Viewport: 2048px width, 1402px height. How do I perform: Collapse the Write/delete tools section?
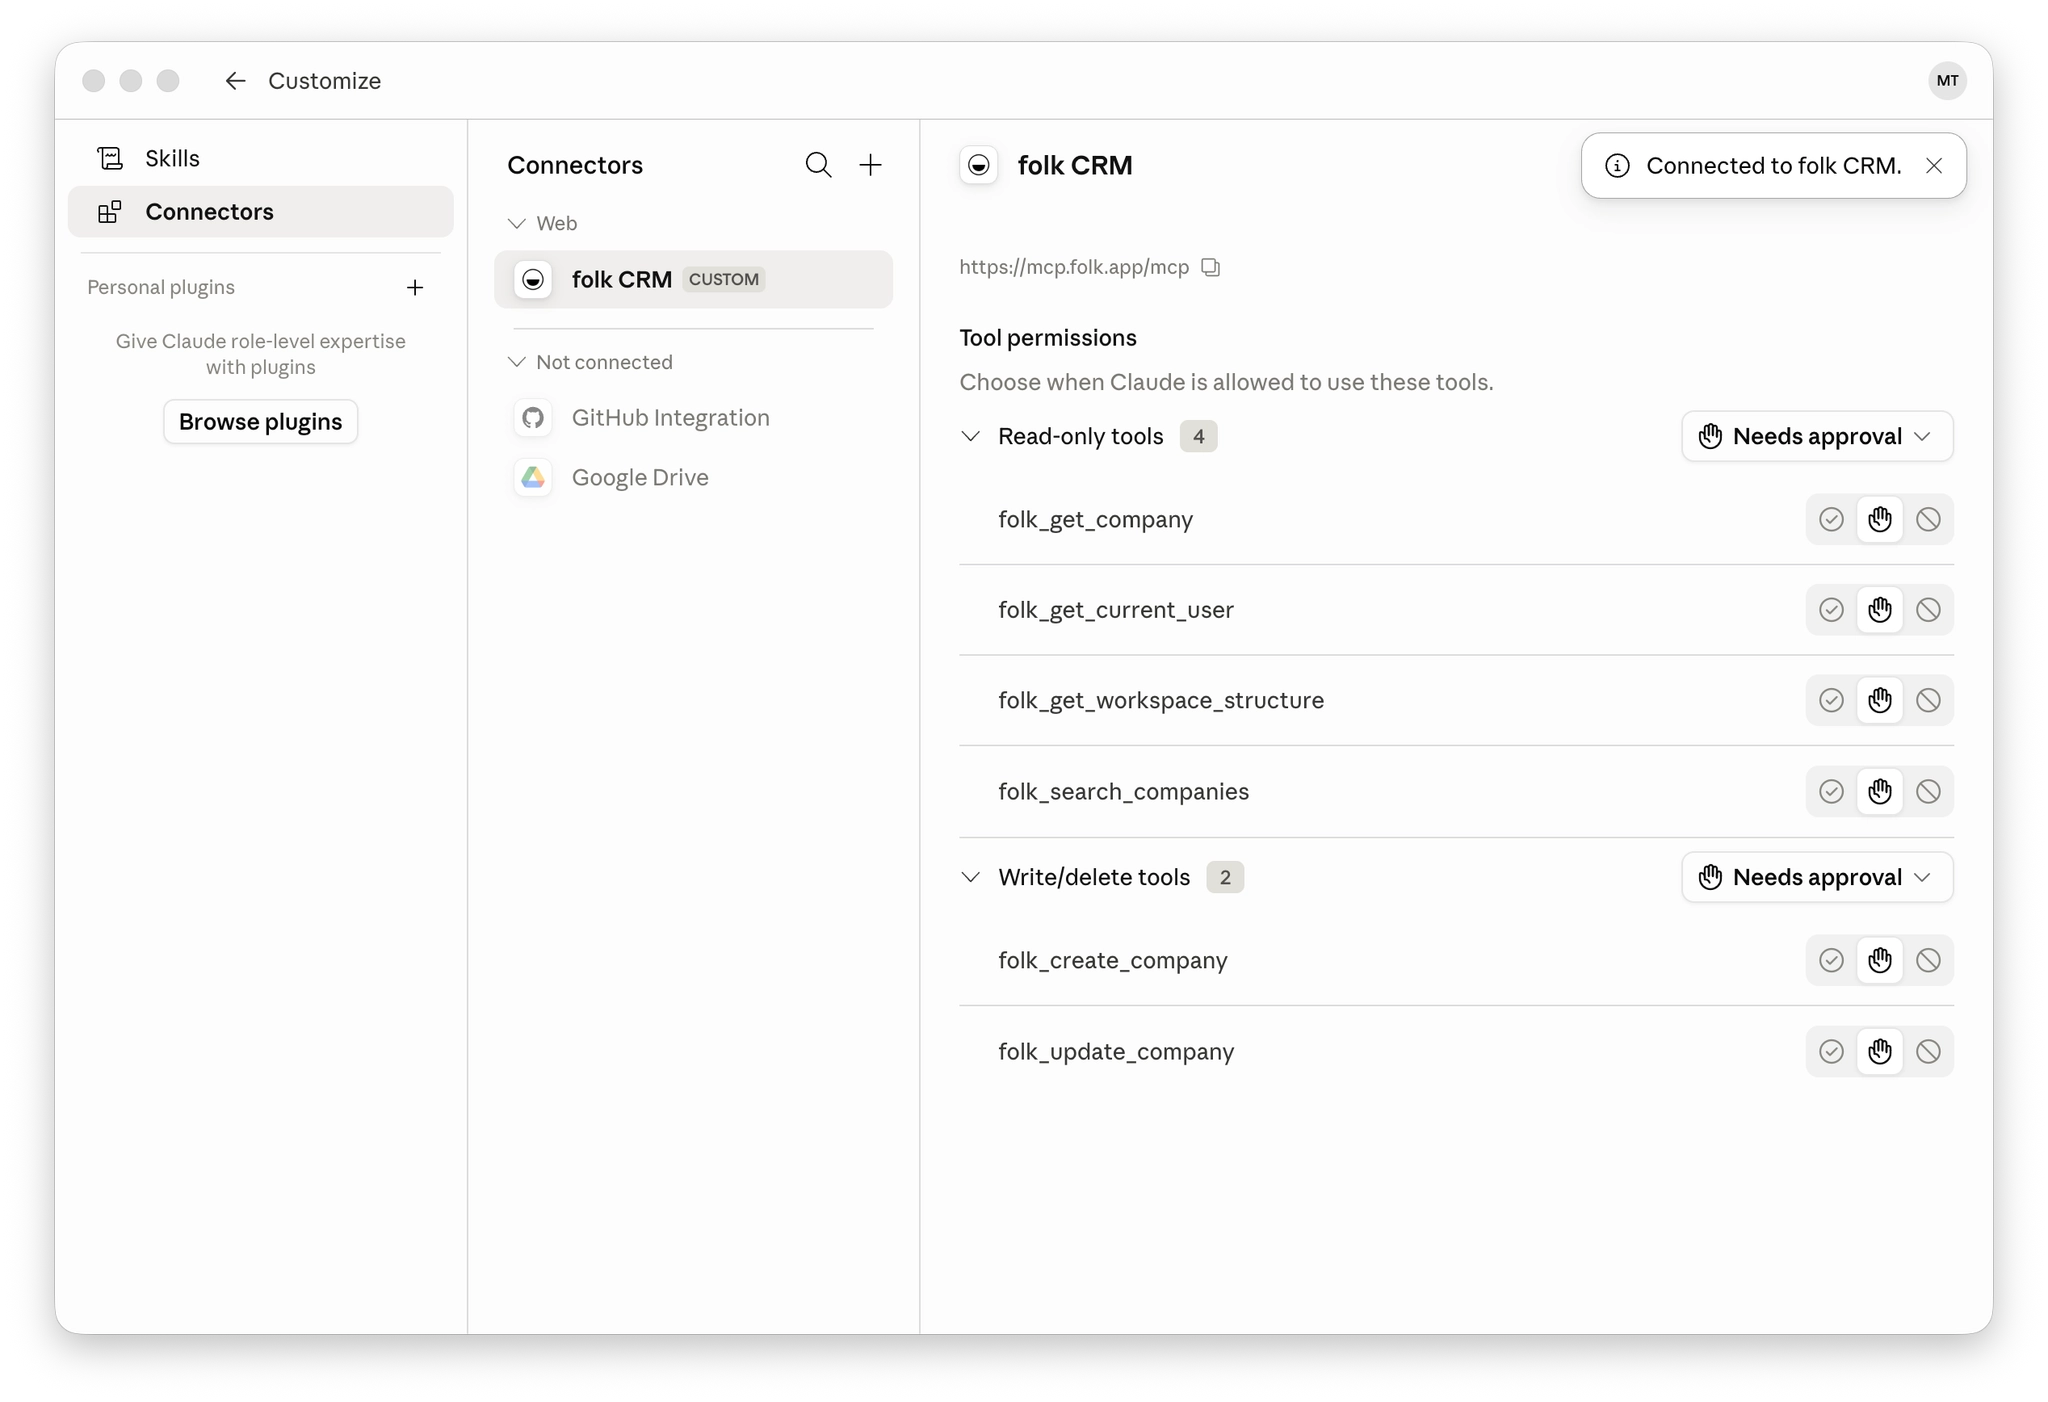[x=970, y=878]
